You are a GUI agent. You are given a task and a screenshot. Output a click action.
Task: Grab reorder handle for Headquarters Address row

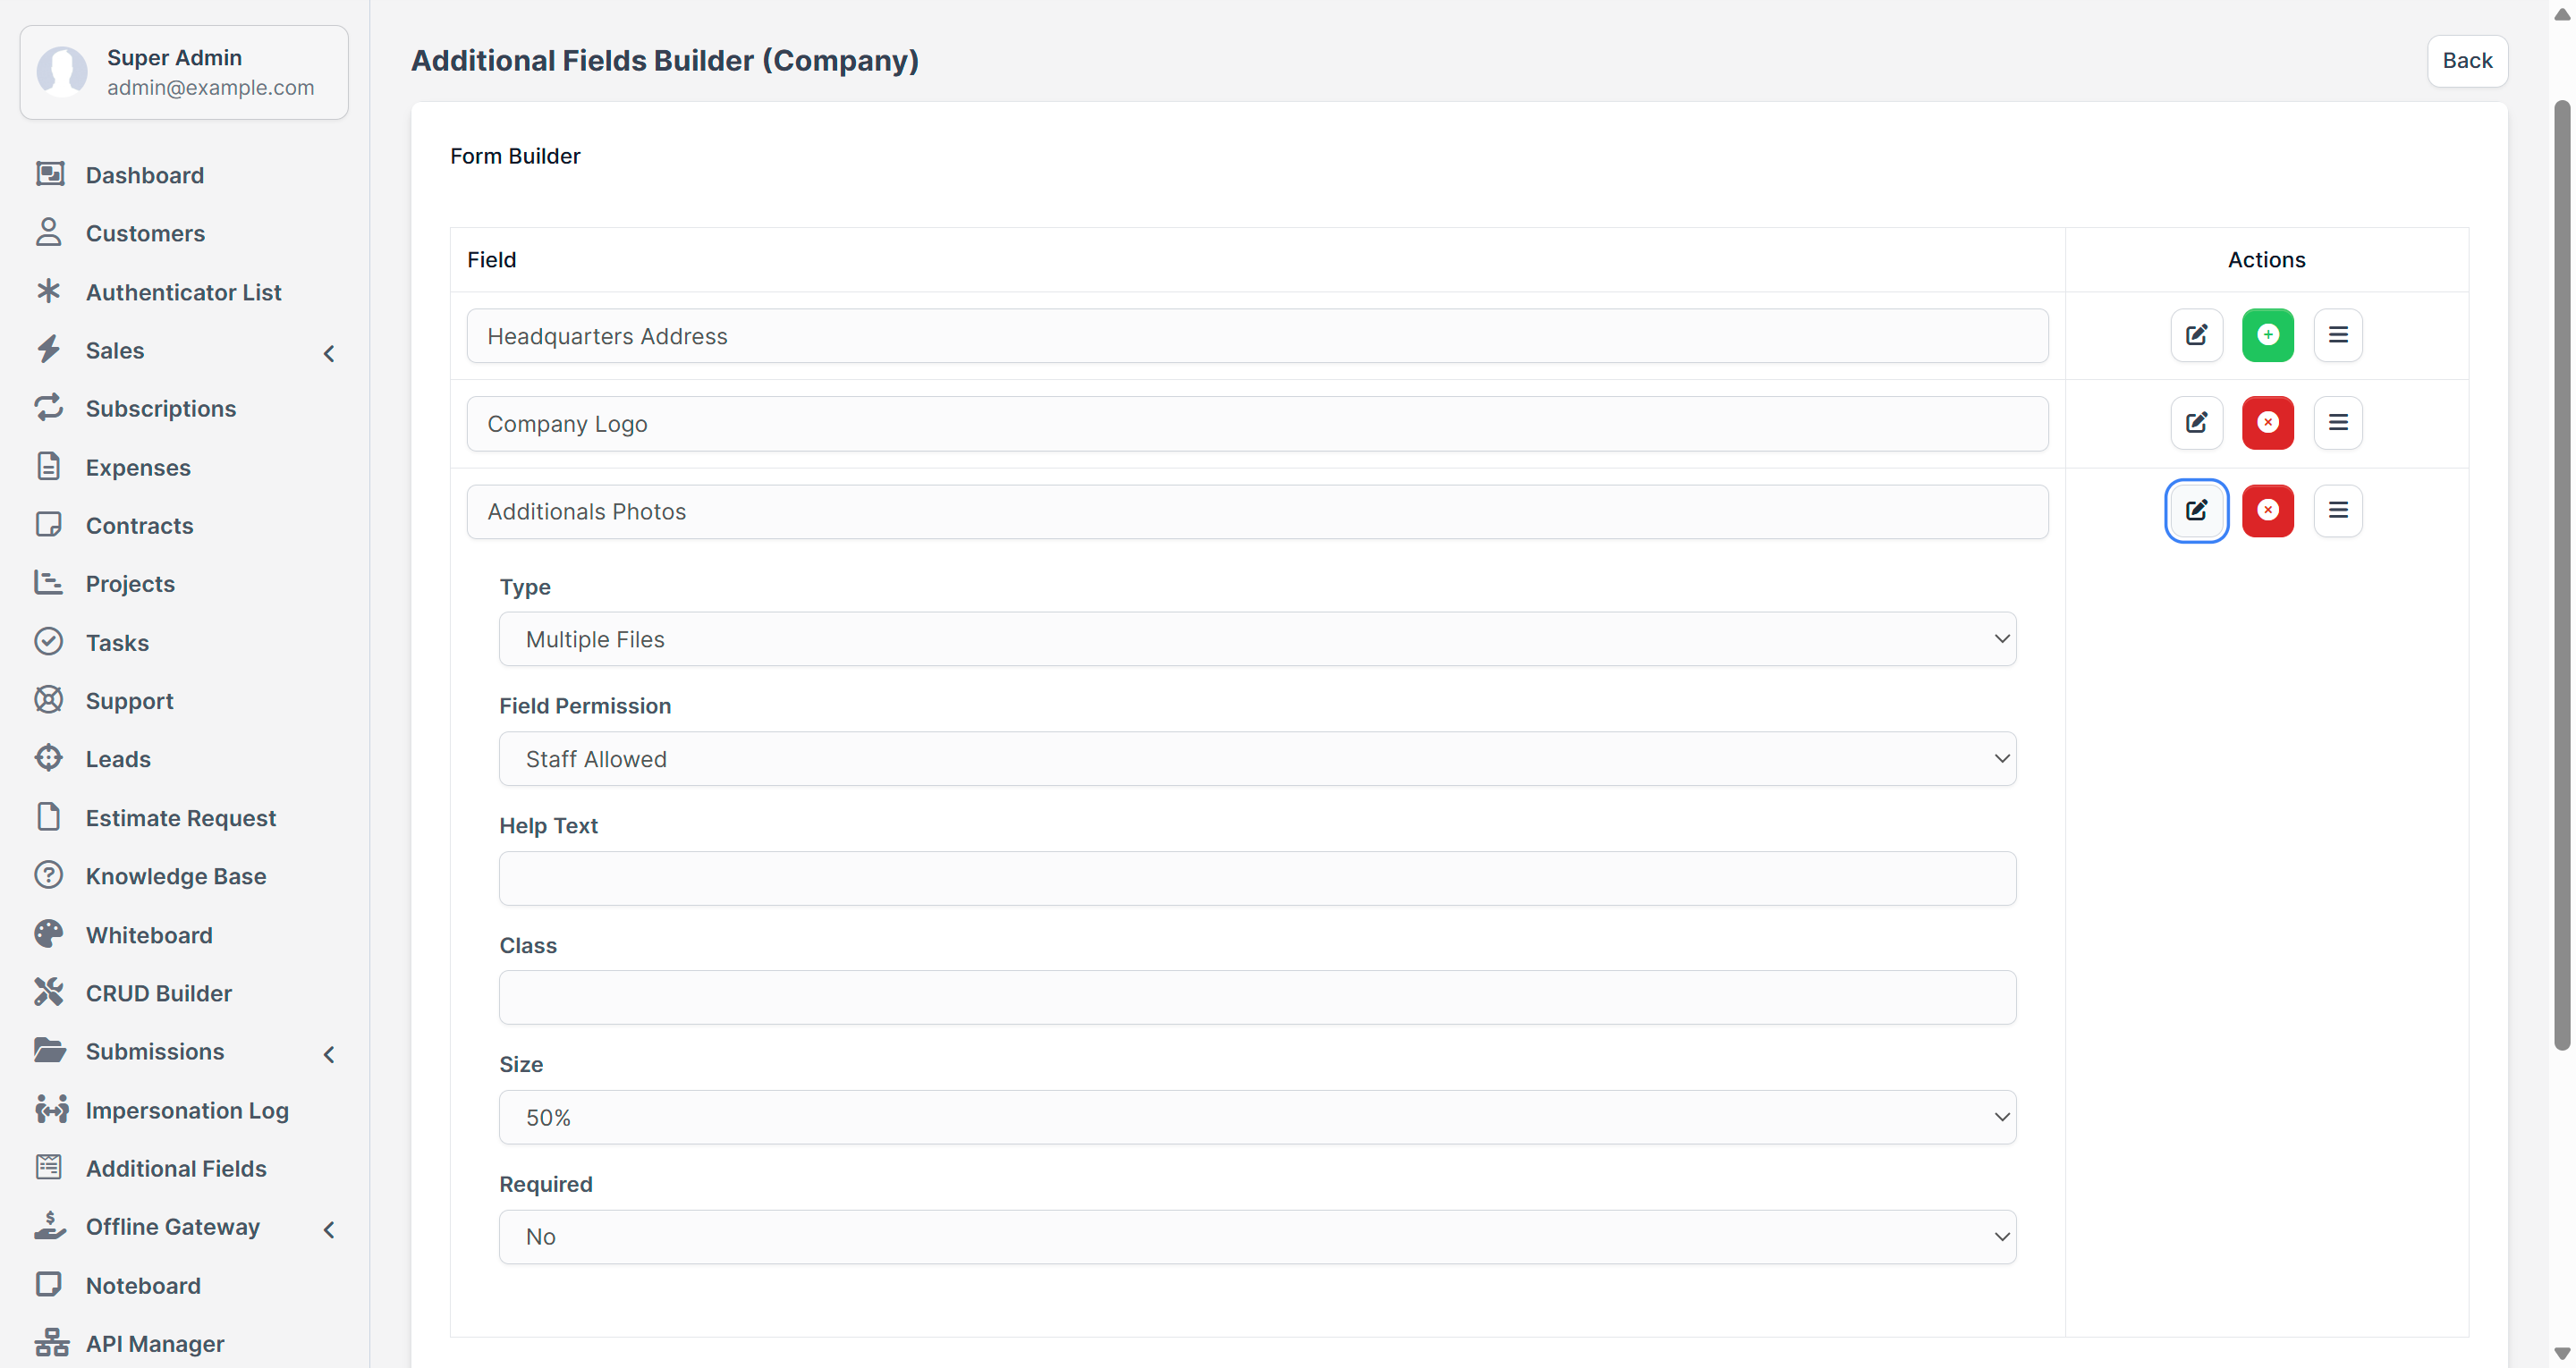coord(2337,335)
